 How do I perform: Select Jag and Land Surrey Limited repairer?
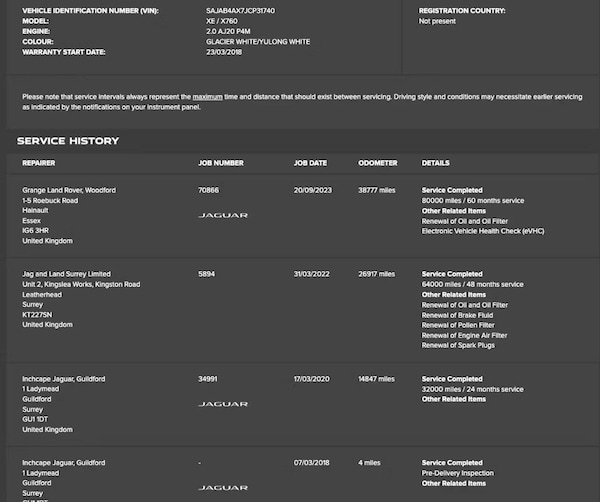[66, 273]
